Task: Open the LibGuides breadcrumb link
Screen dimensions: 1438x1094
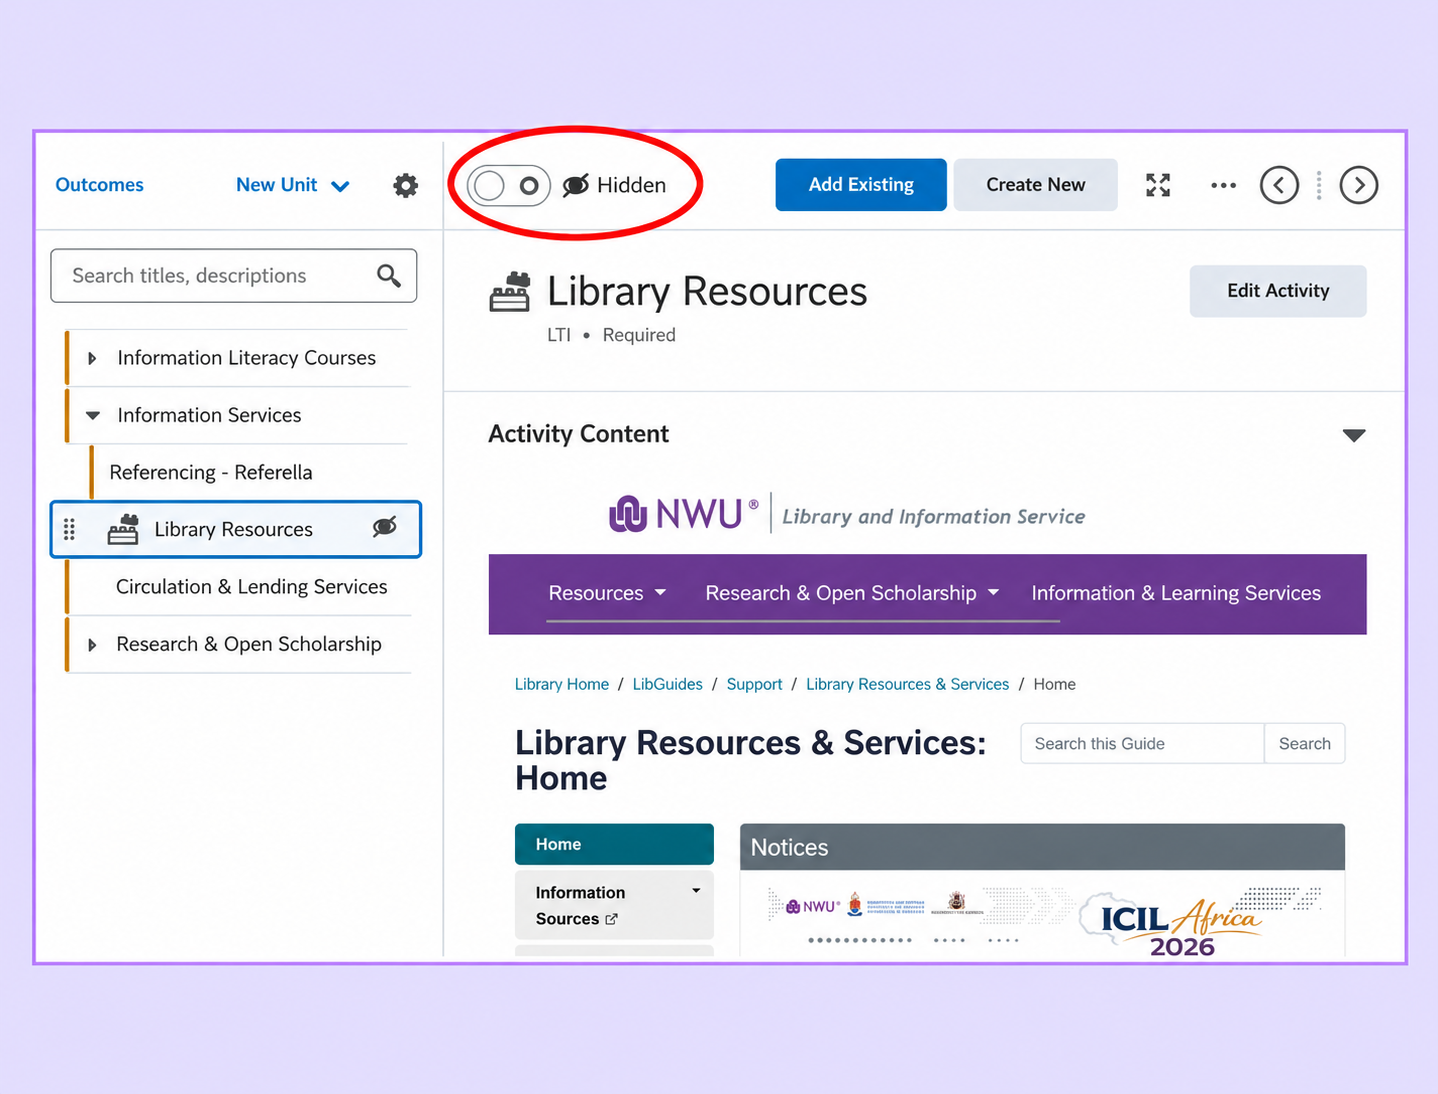Action: point(667,684)
